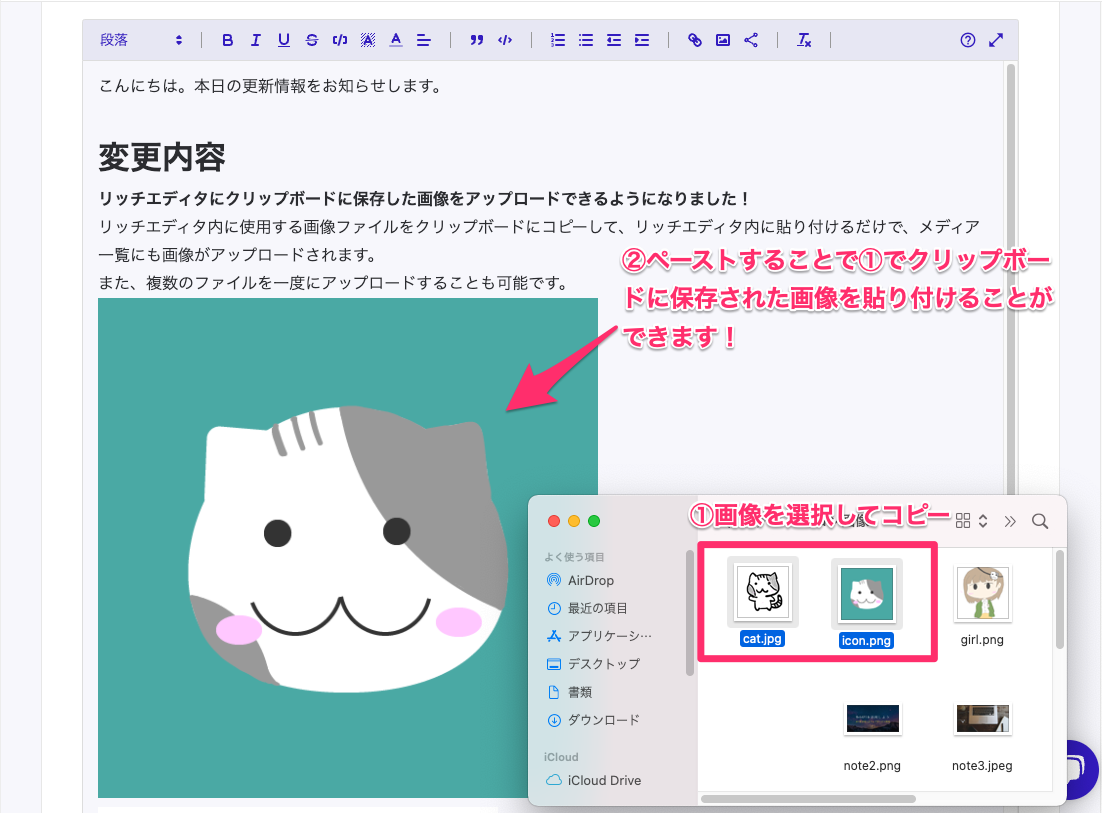Create a bulleted list
The width and height of the screenshot is (1102, 813).
[586, 40]
